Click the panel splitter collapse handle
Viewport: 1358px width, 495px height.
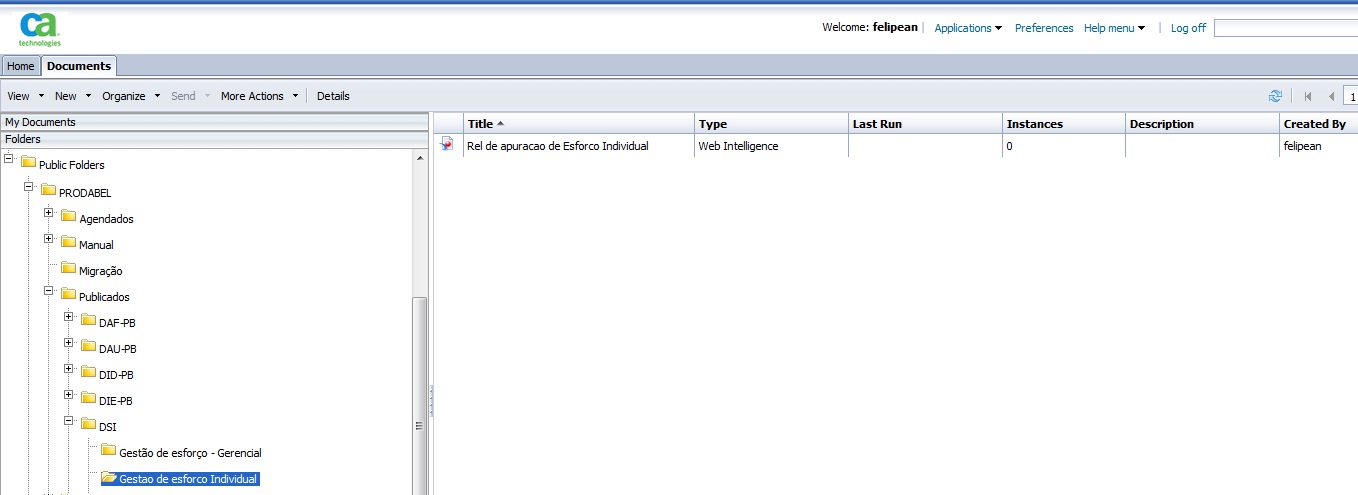[x=431, y=400]
